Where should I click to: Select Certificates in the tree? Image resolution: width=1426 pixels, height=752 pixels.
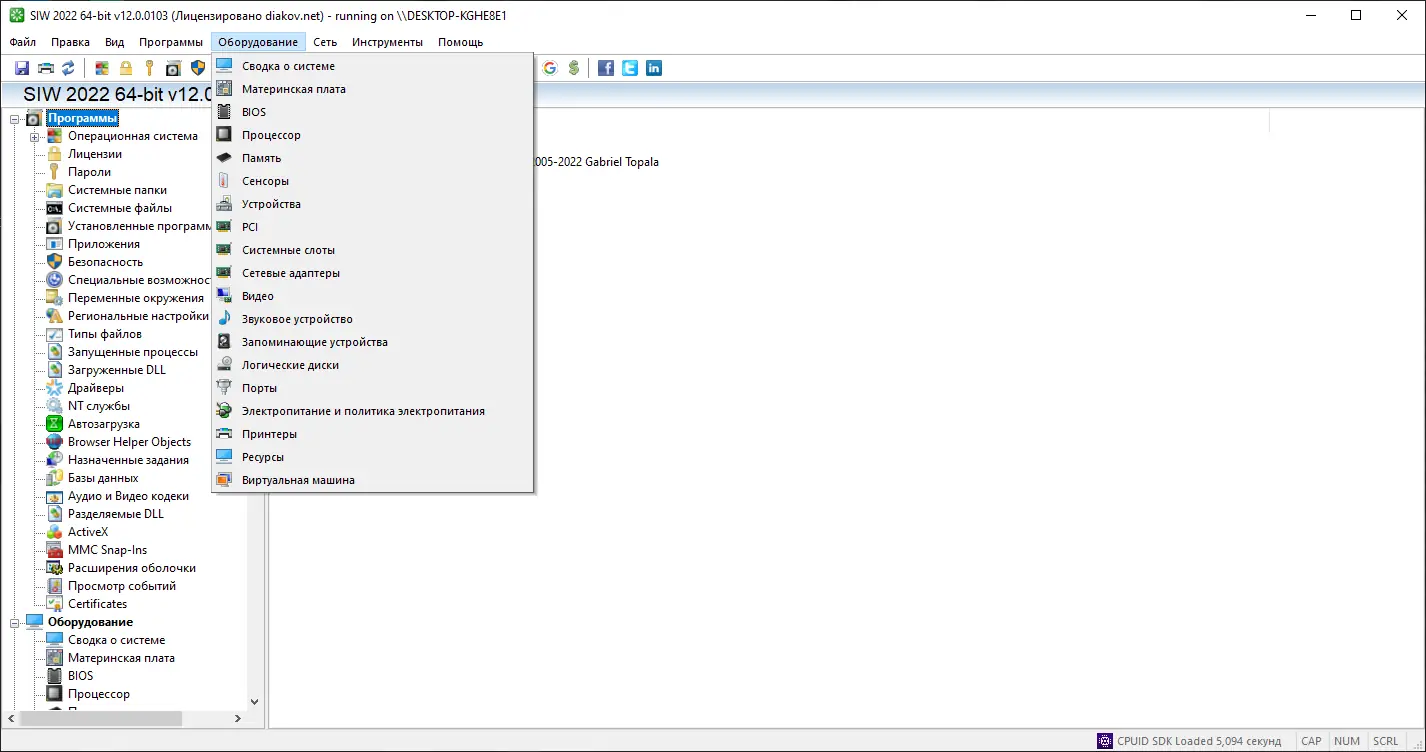point(98,604)
